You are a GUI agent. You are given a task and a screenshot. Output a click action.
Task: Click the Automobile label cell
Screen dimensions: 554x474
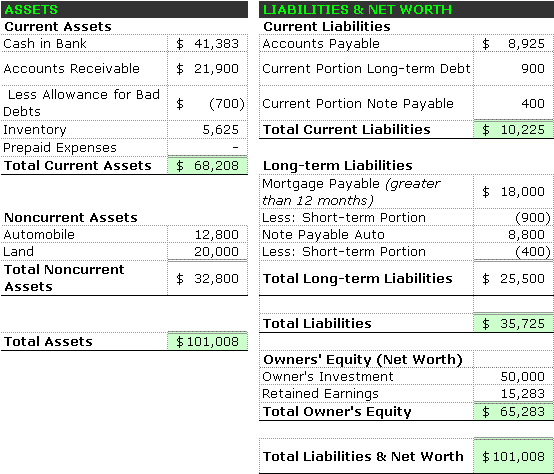(x=84, y=234)
